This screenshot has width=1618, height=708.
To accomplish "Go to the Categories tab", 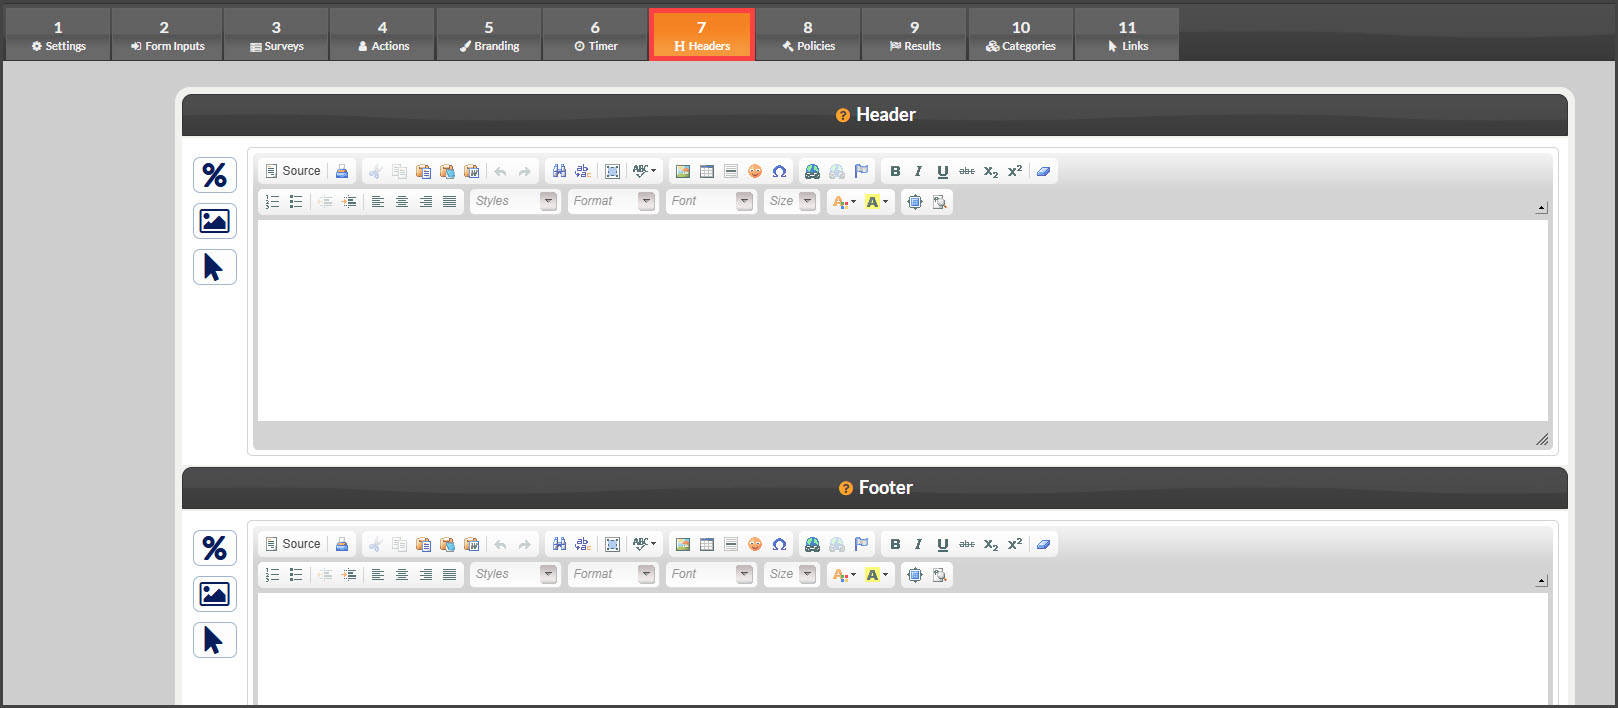I will point(1021,35).
